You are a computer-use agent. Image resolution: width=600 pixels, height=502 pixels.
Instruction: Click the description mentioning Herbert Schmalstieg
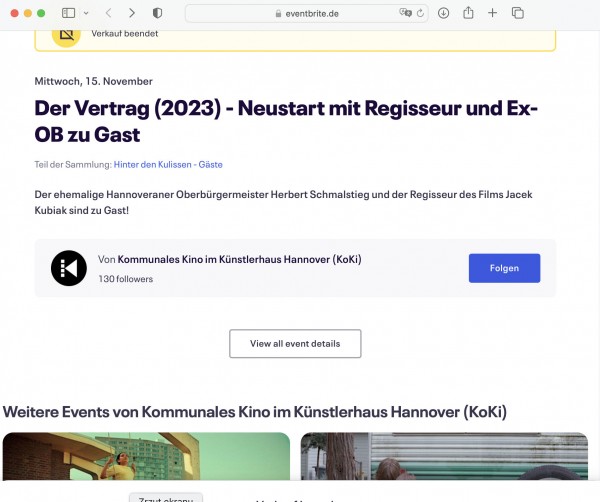point(283,202)
